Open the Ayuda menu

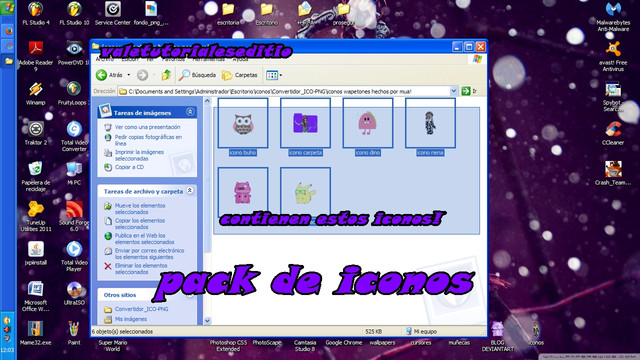(x=240, y=60)
